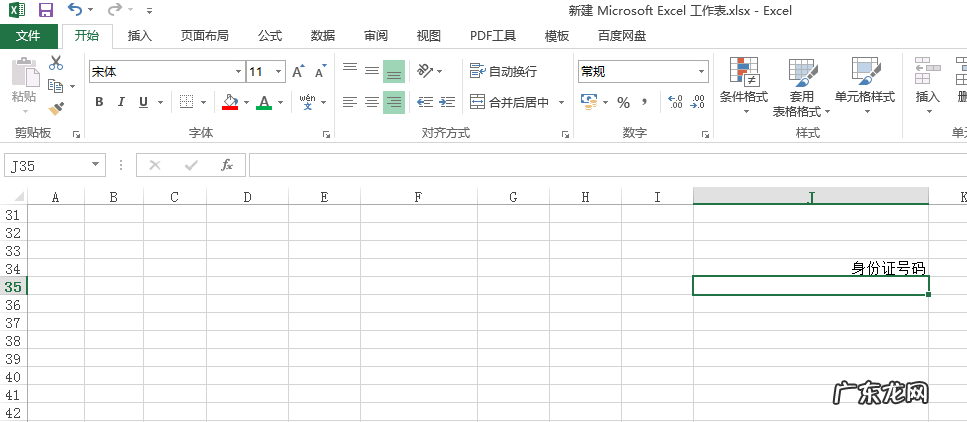Toggle Bold formatting

click(x=99, y=102)
